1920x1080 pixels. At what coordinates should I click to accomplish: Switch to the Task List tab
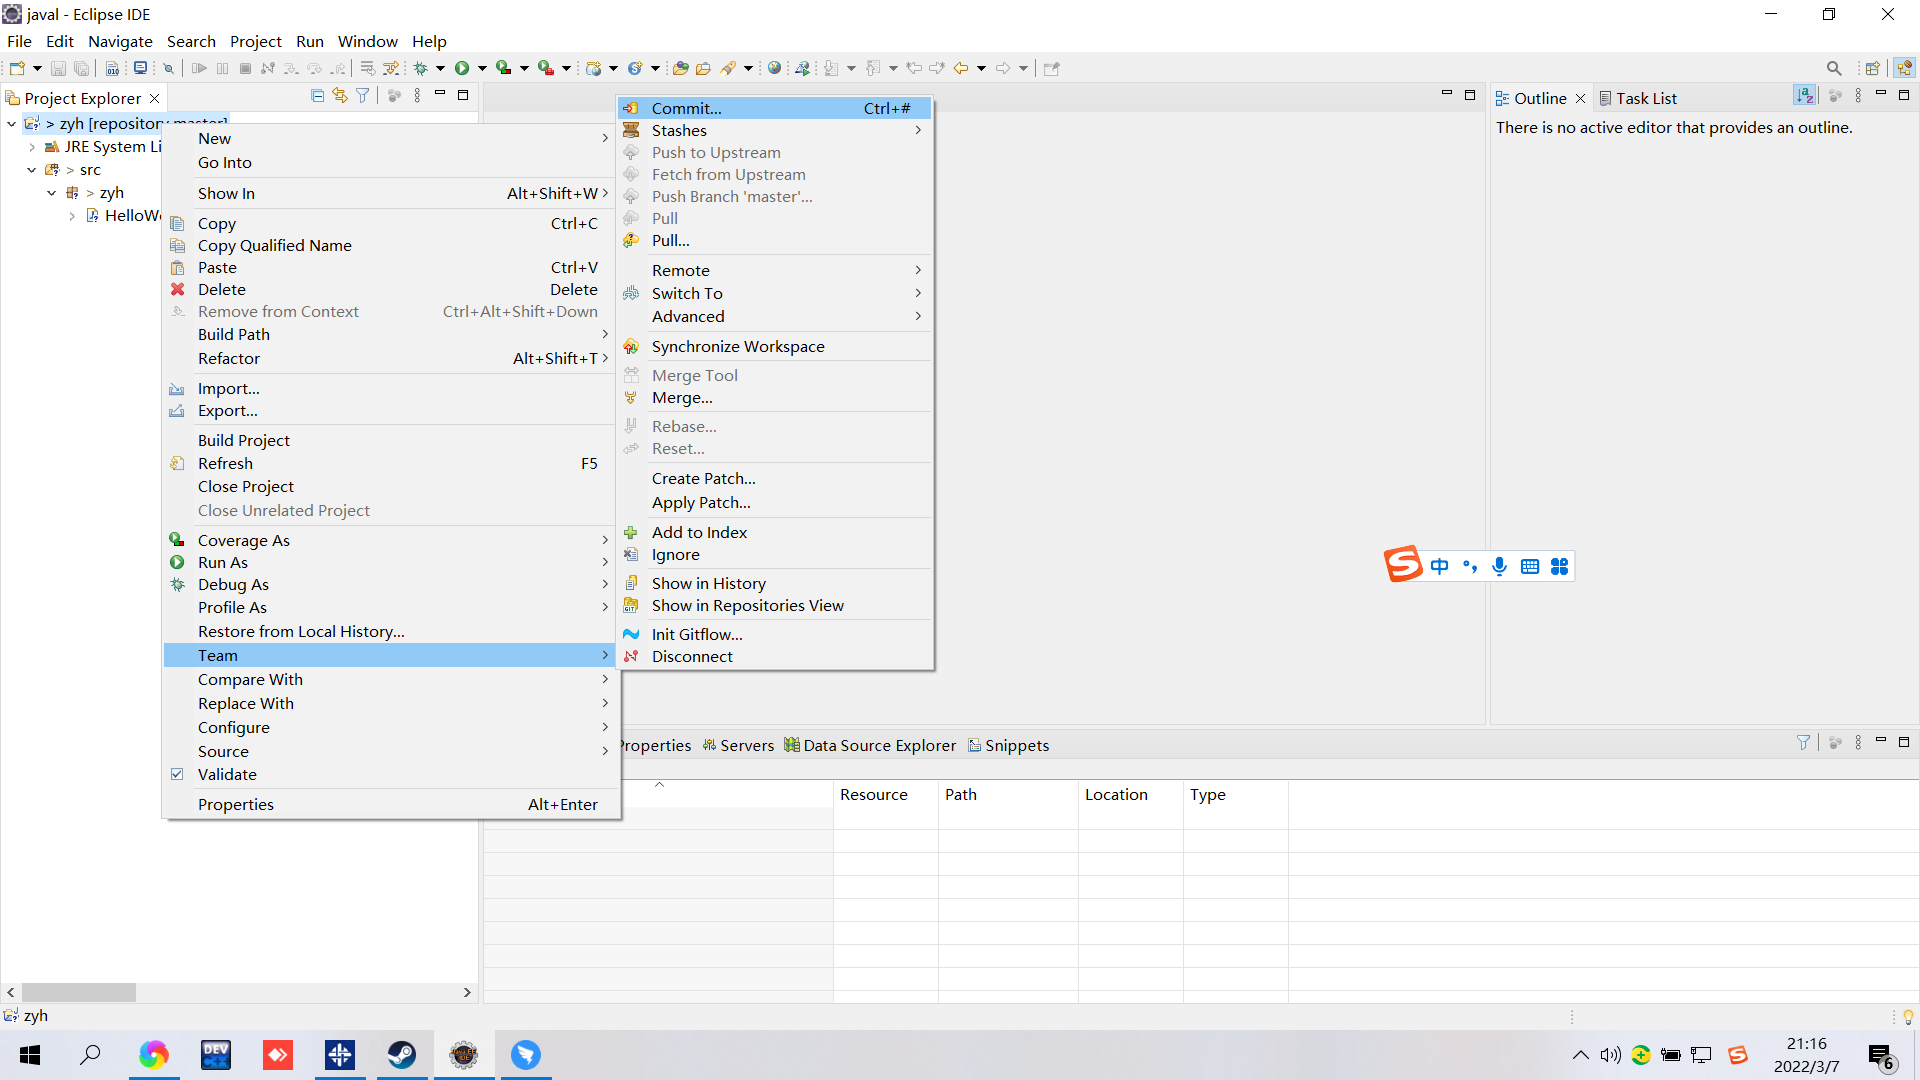coord(1645,98)
